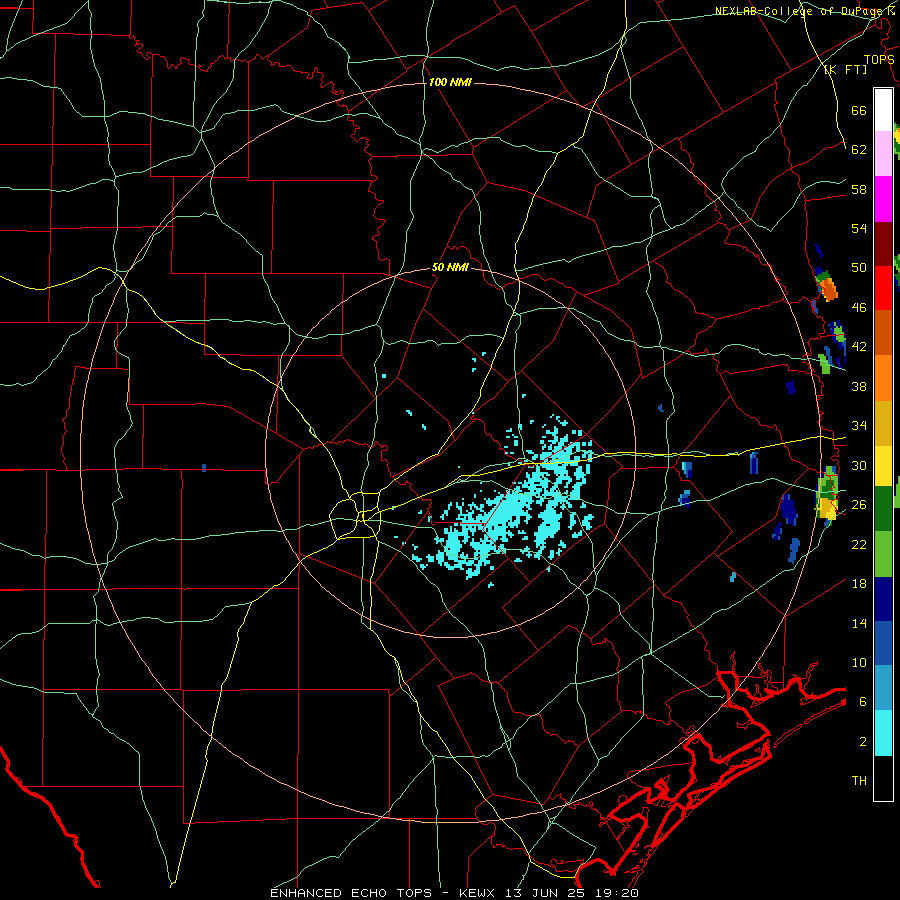Click the 38 legend value
900x900 pixels.
[859, 386]
